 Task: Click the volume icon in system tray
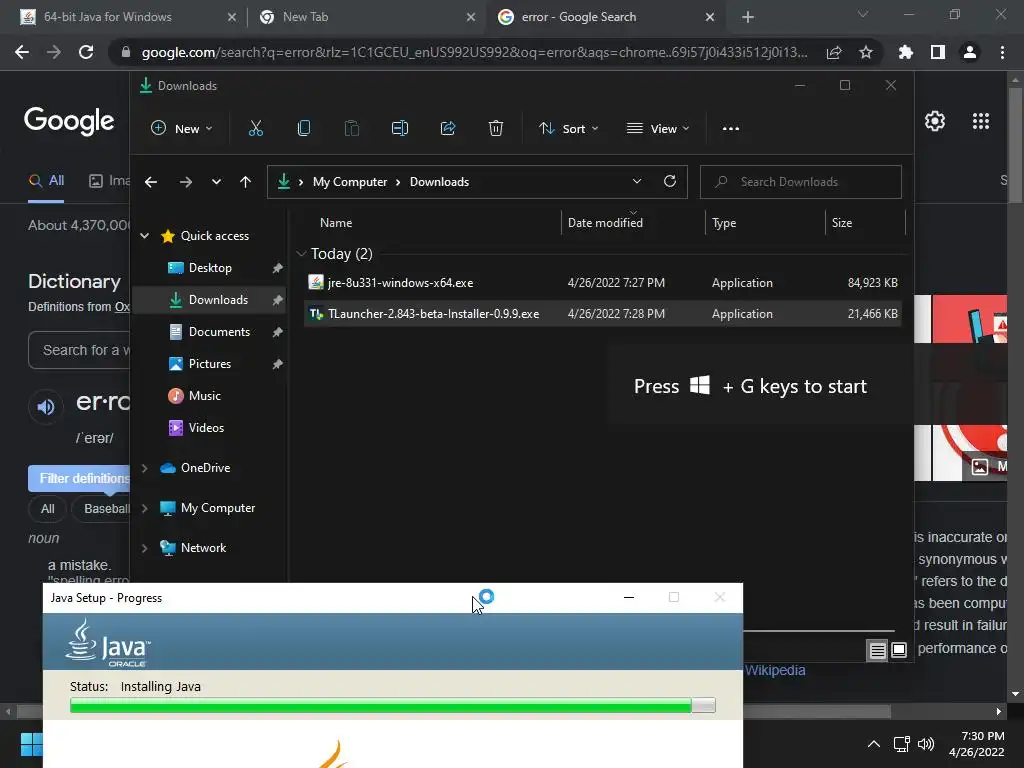926,744
